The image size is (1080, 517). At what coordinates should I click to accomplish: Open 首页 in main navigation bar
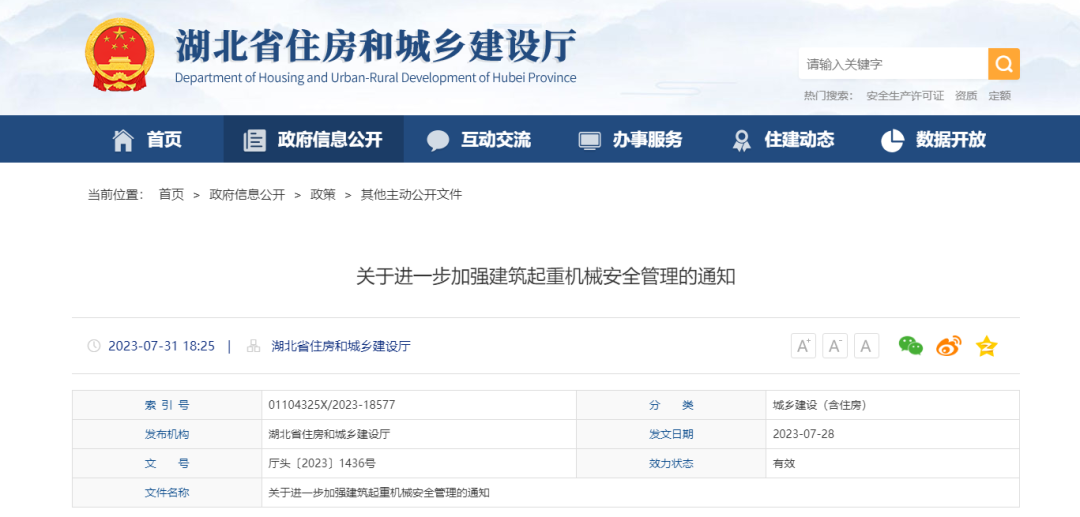click(x=148, y=140)
